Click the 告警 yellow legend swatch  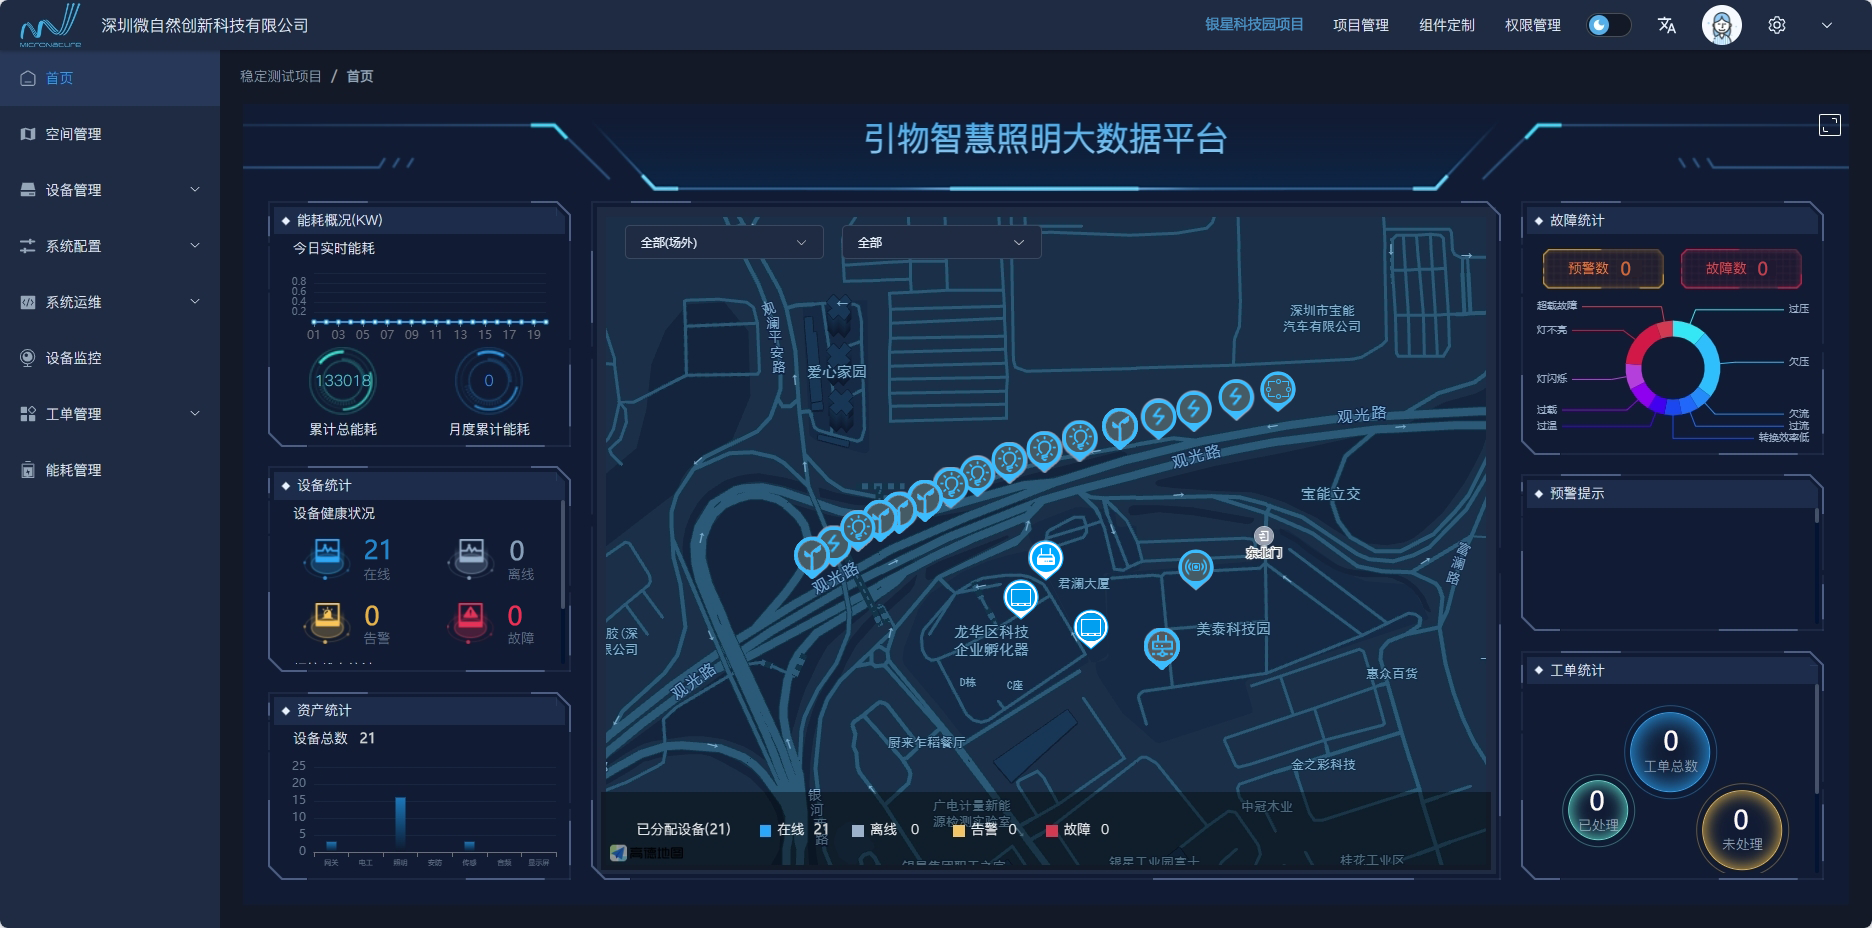pyautogui.click(x=958, y=830)
